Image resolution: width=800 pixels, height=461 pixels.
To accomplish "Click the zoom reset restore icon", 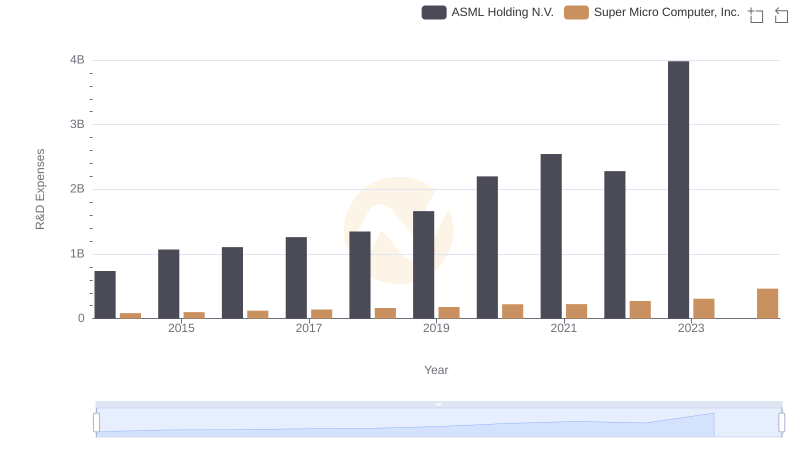I will tap(781, 15).
